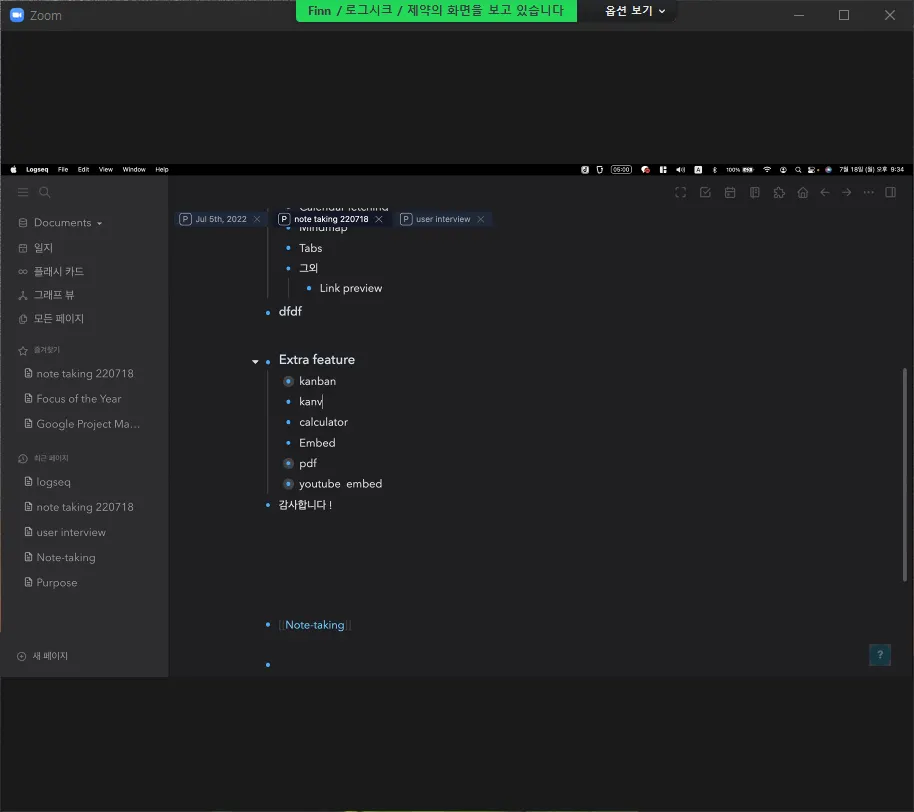Collapse the Extra feature block
914x812 pixels.
(x=255, y=361)
